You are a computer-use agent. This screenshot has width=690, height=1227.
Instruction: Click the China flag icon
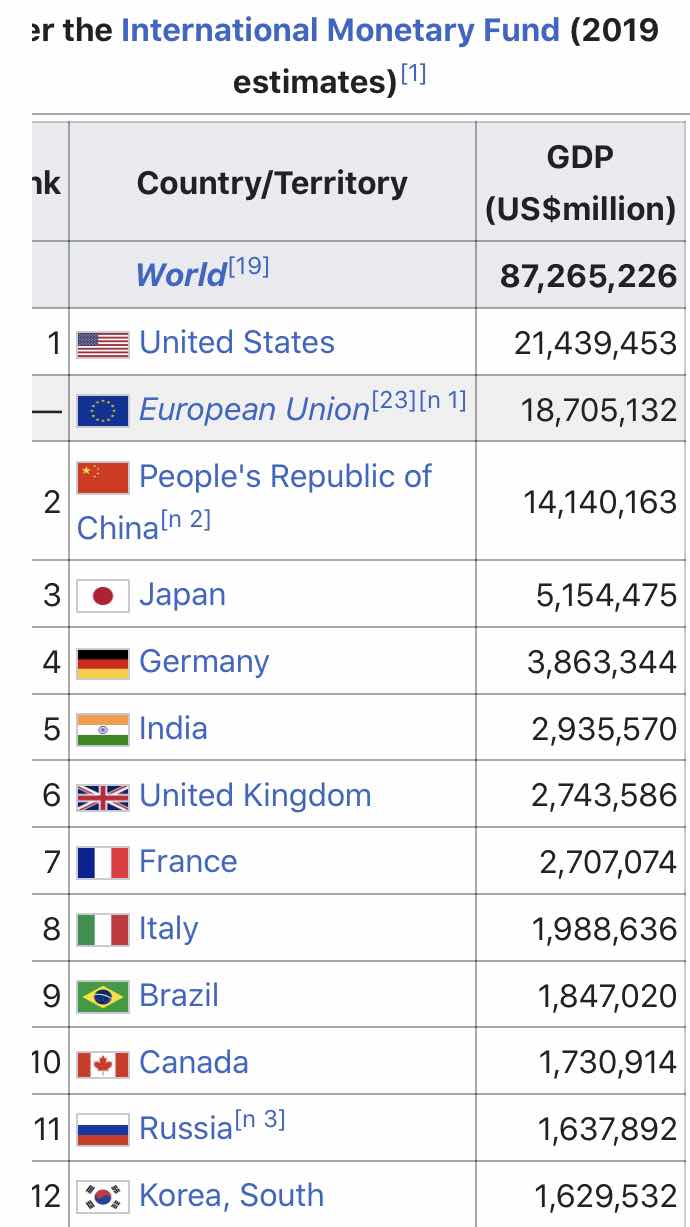tap(103, 477)
